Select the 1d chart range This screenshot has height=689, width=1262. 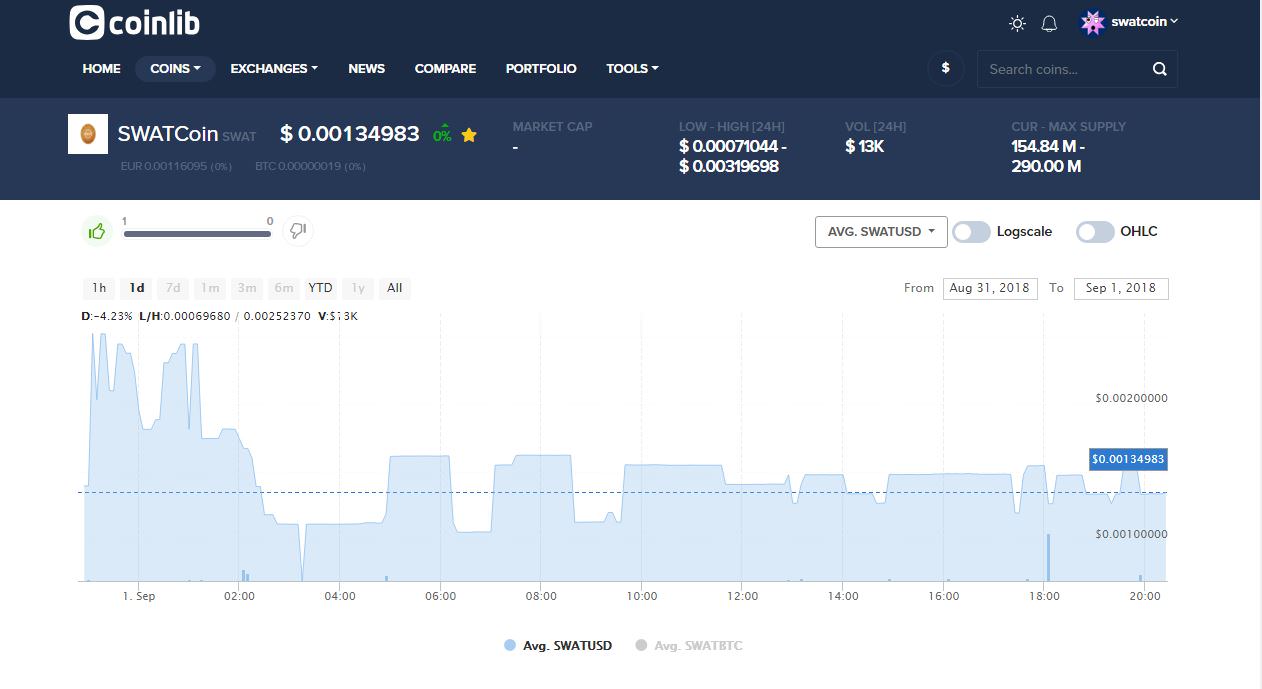[137, 288]
